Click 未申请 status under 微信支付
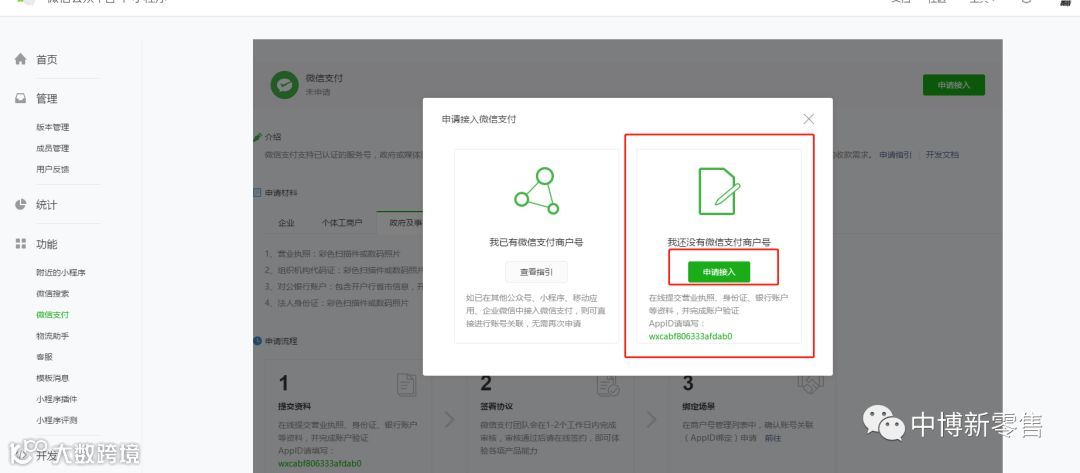Screen dimensions: 1080x473 [318, 92]
